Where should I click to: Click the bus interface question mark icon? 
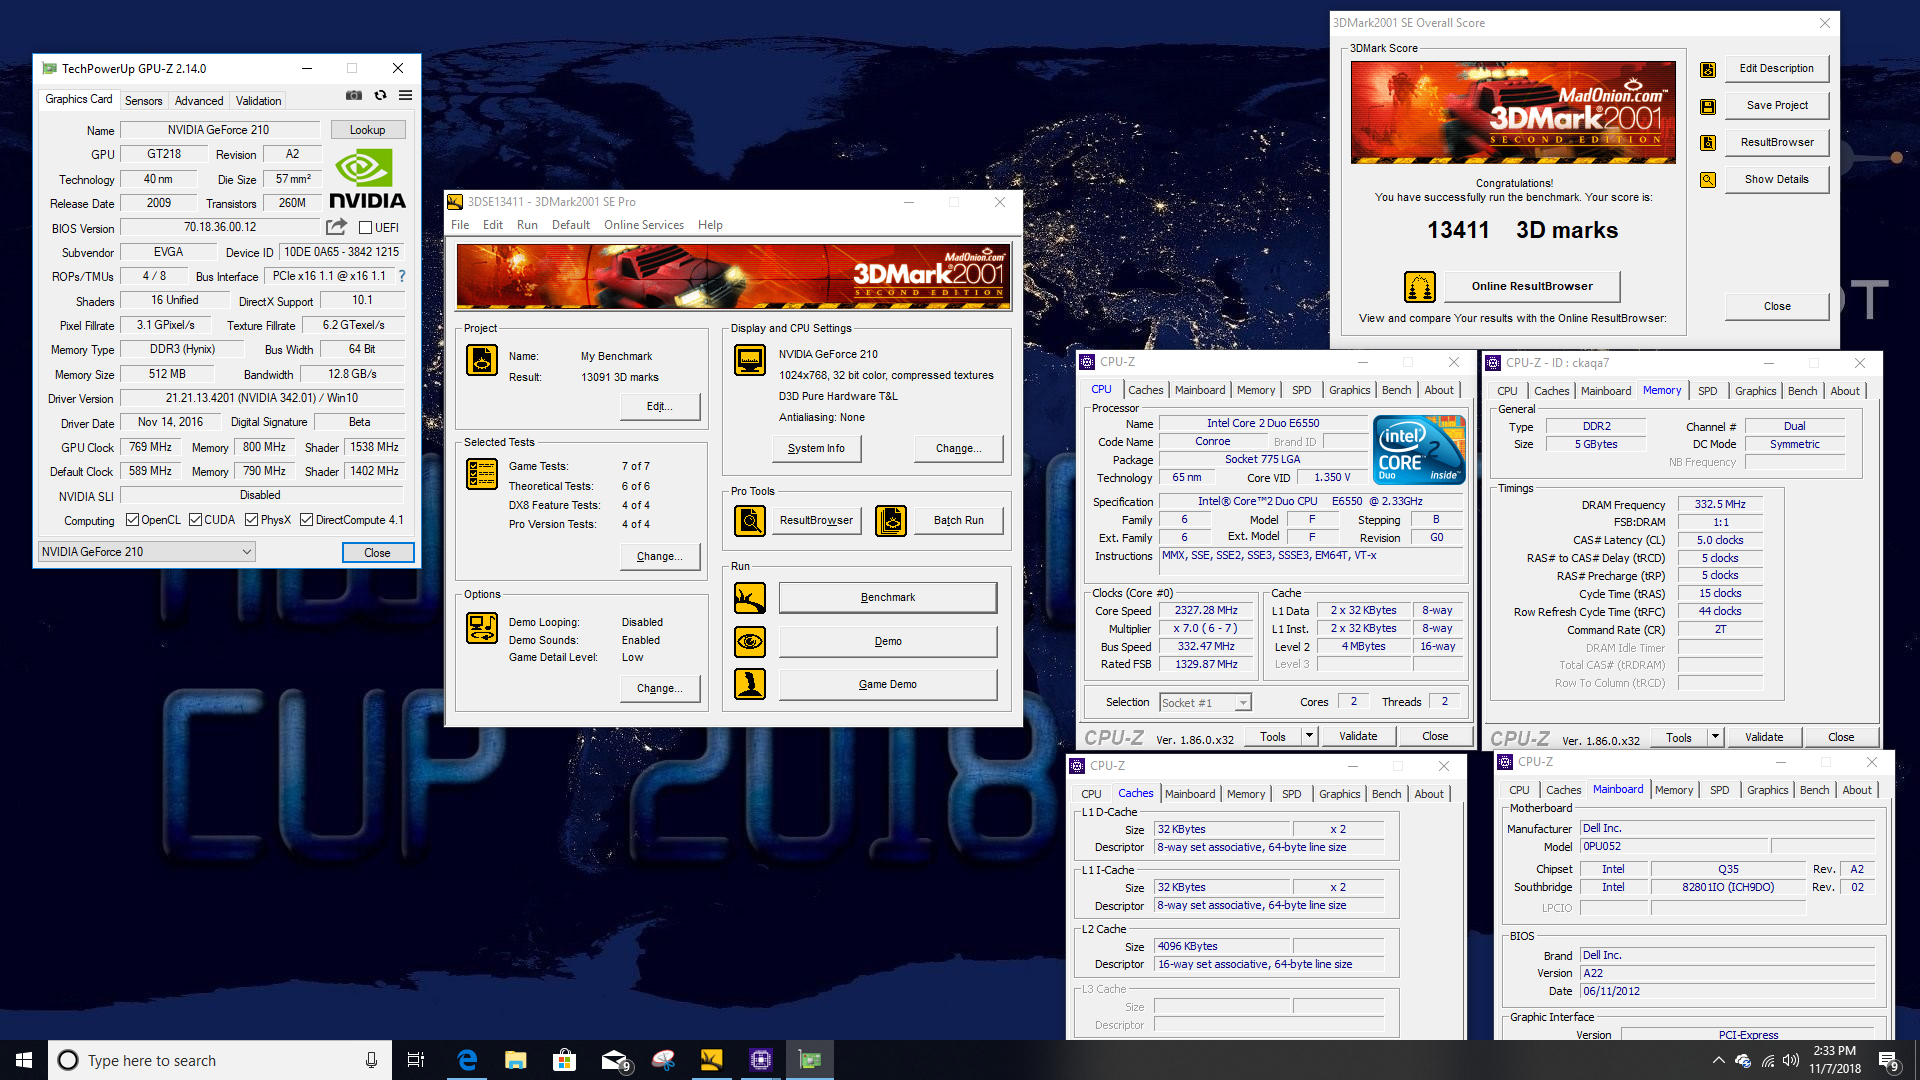[x=402, y=276]
